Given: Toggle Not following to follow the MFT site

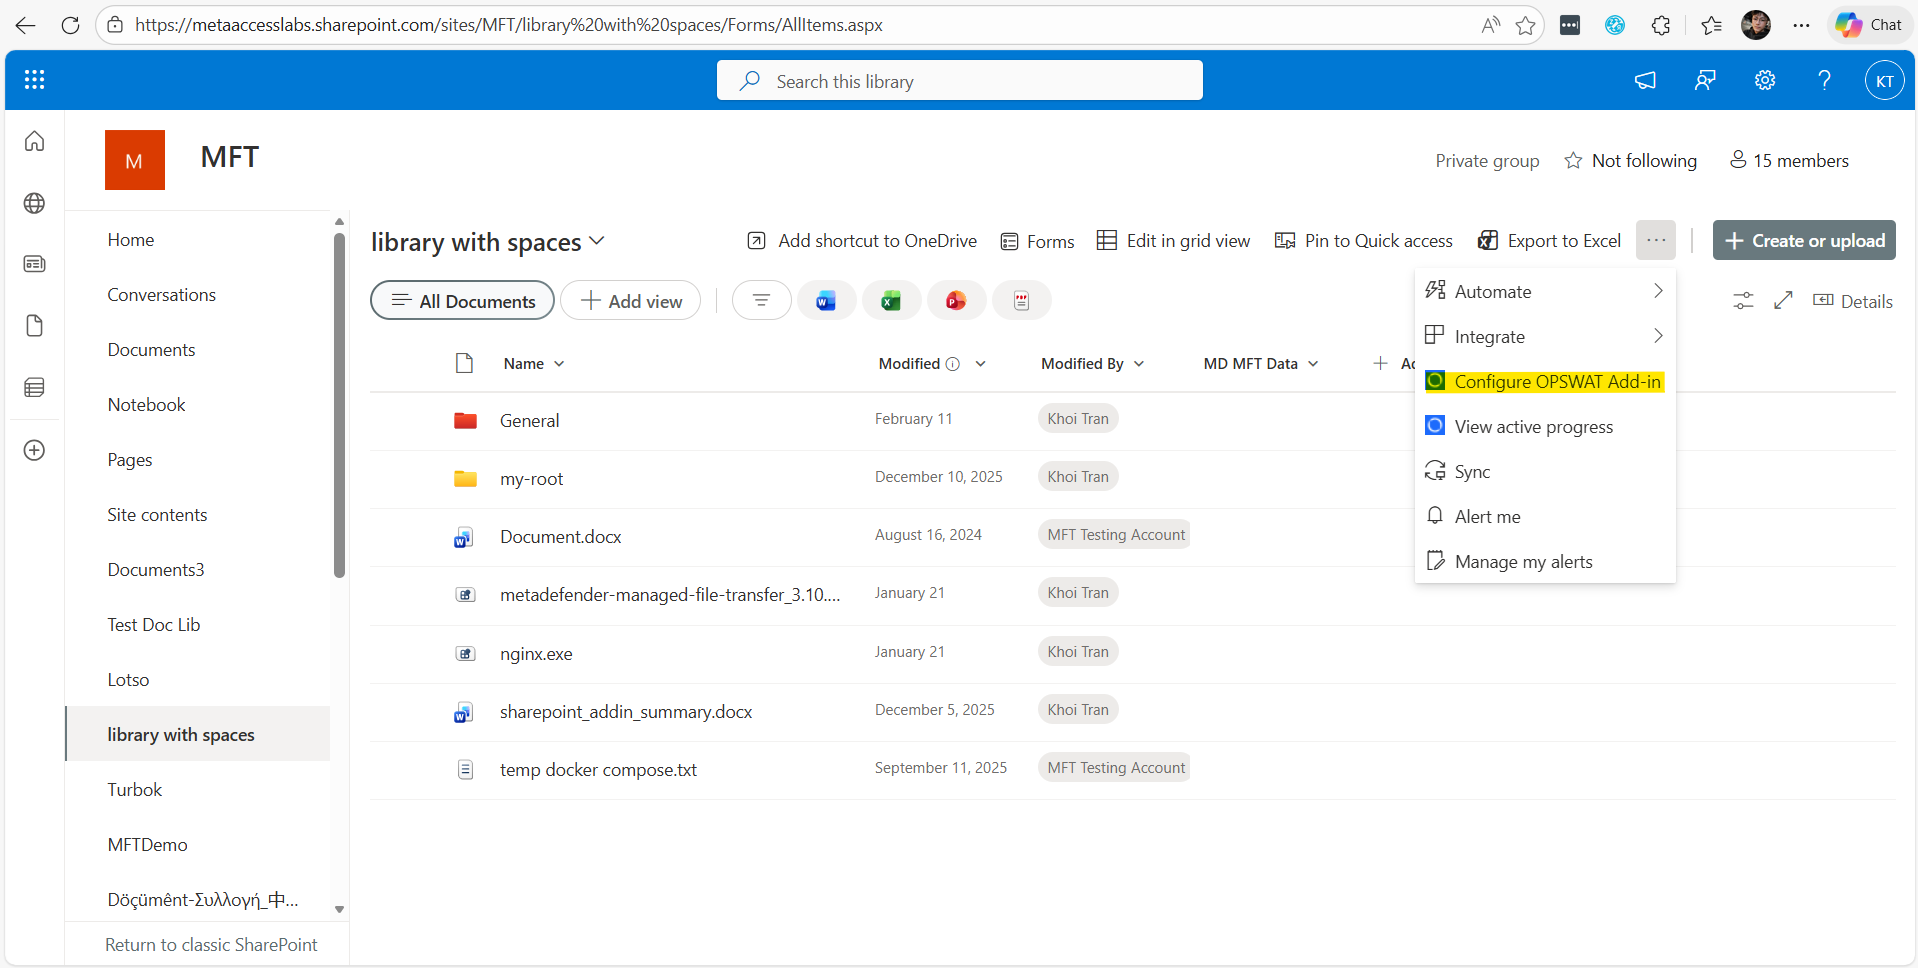Looking at the screenshot, I should pos(1630,160).
